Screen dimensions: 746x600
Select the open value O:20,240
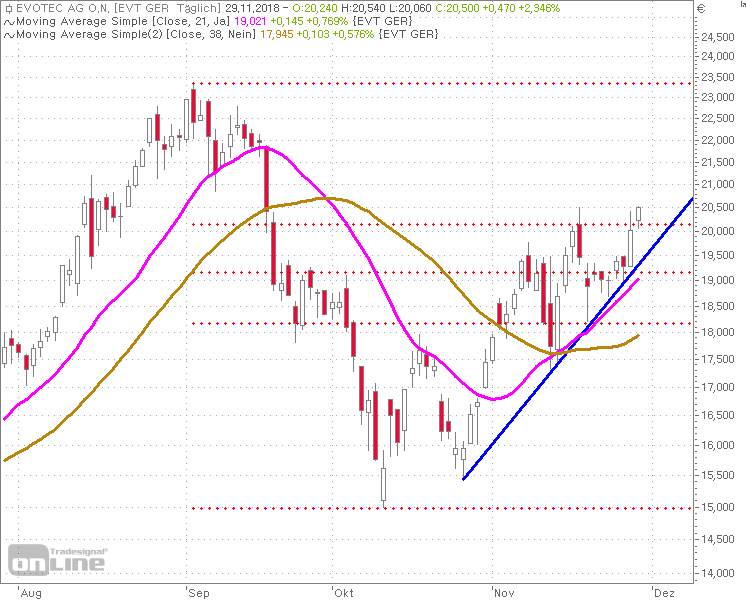point(314,9)
